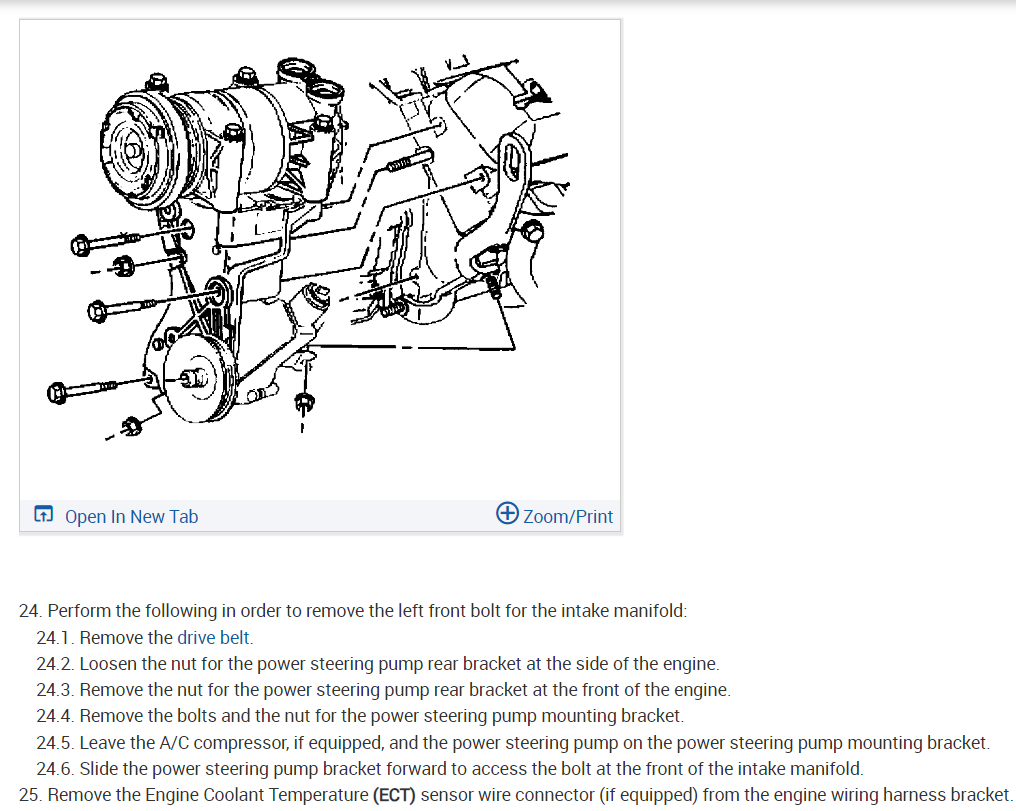This screenshot has height=811, width=1016.
Task: Click the bold 'ECT' text in step 25
Action: pos(394,795)
